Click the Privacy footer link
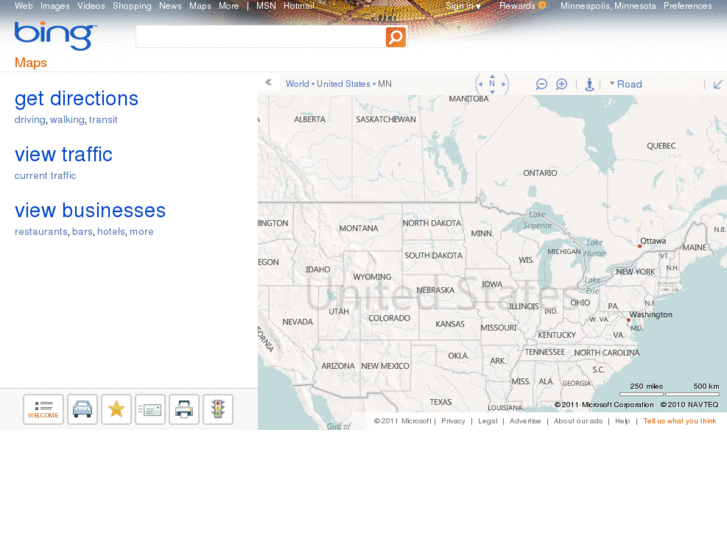This screenshot has height=545, width=727. click(x=453, y=421)
